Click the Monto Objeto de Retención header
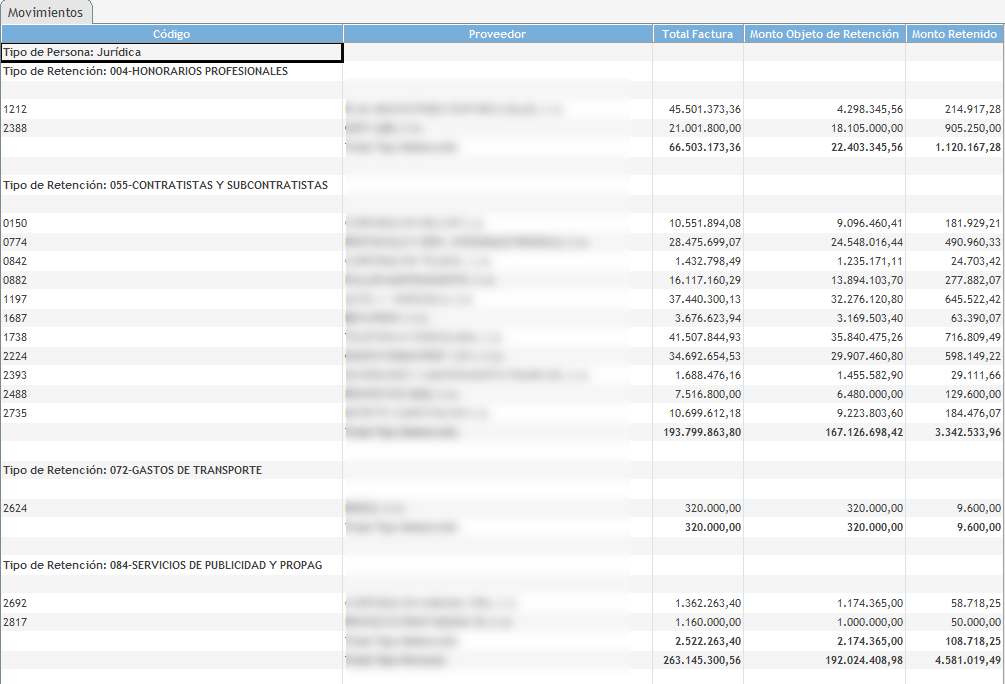 pyautogui.click(x=824, y=34)
